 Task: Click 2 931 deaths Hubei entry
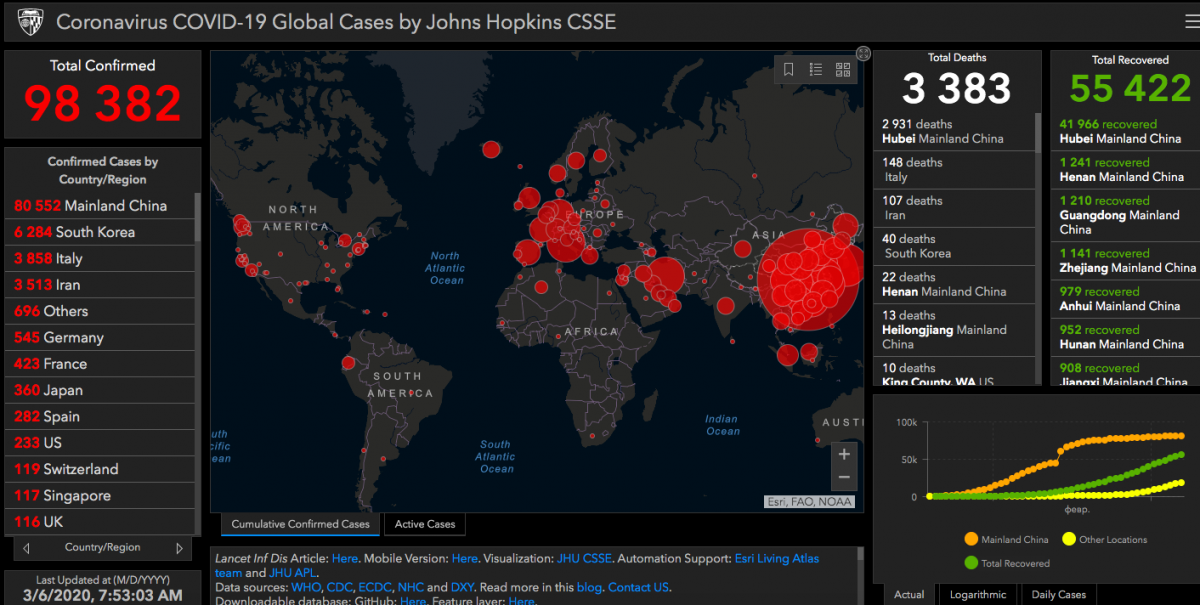tap(956, 131)
